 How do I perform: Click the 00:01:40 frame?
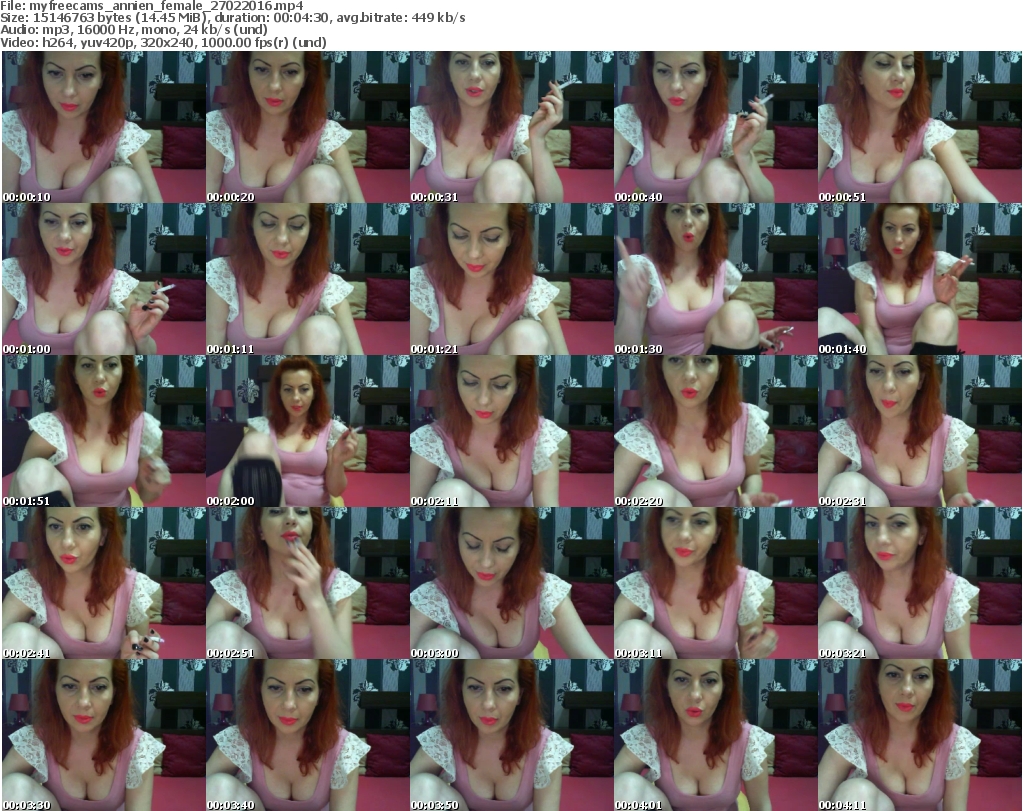[x=920, y=279]
